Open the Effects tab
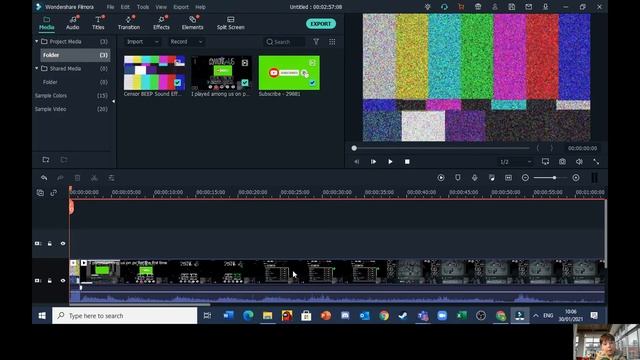Image resolution: width=640 pixels, height=360 pixels. 161,23
